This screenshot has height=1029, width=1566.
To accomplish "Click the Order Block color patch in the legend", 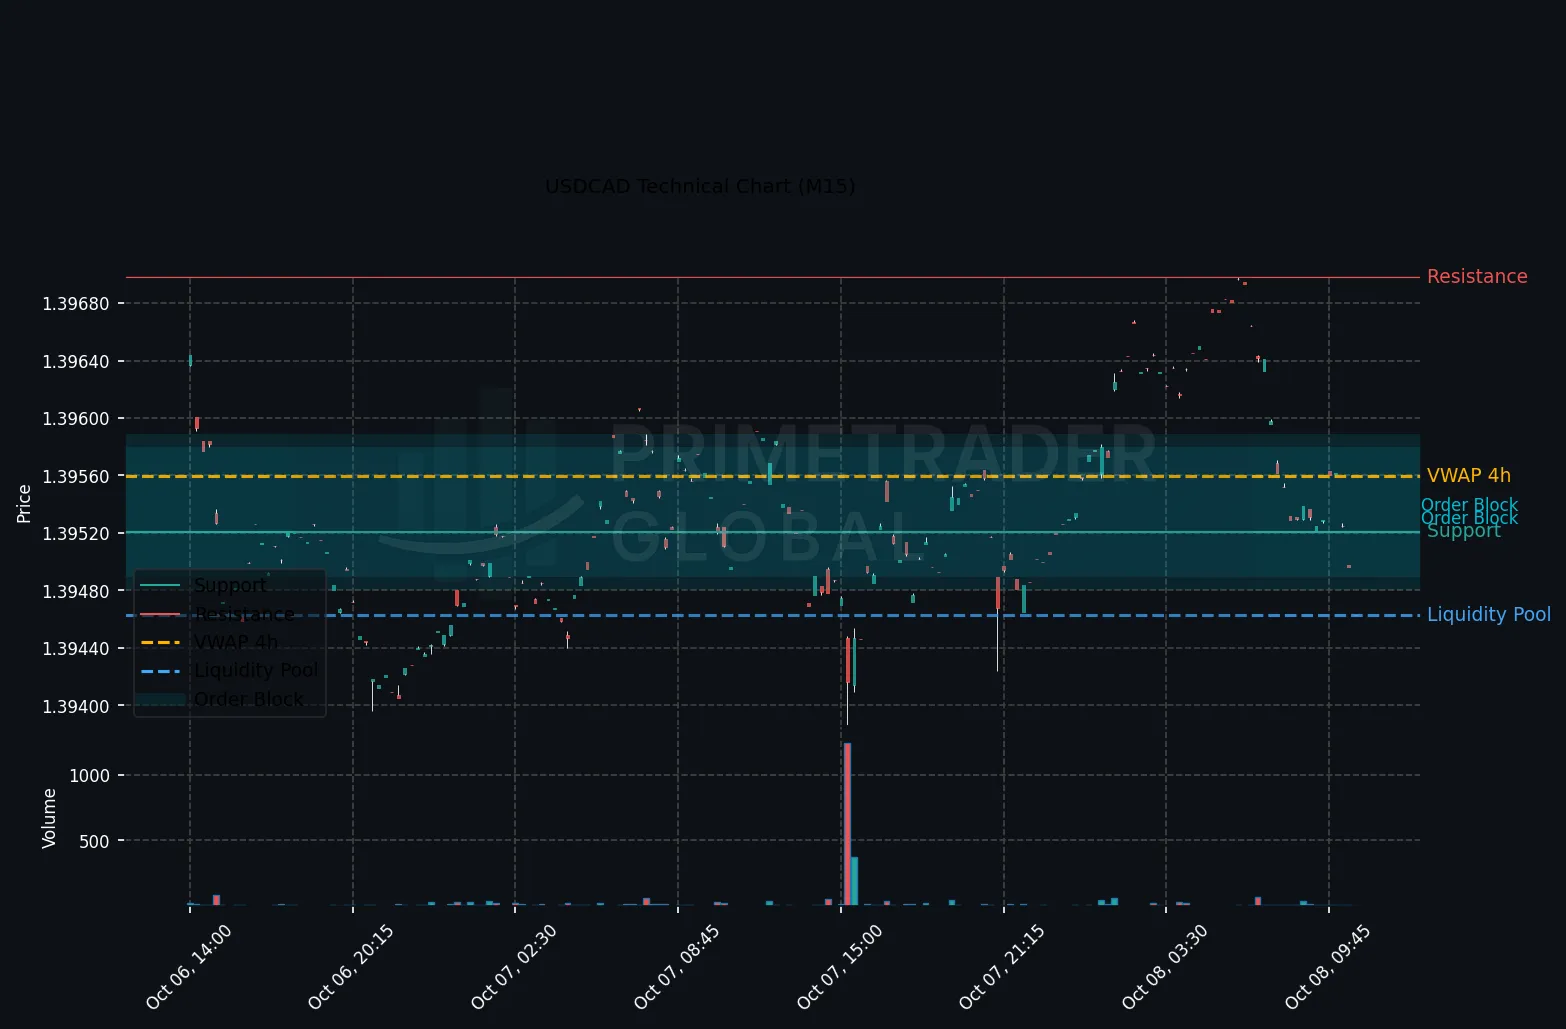I will 160,699.
